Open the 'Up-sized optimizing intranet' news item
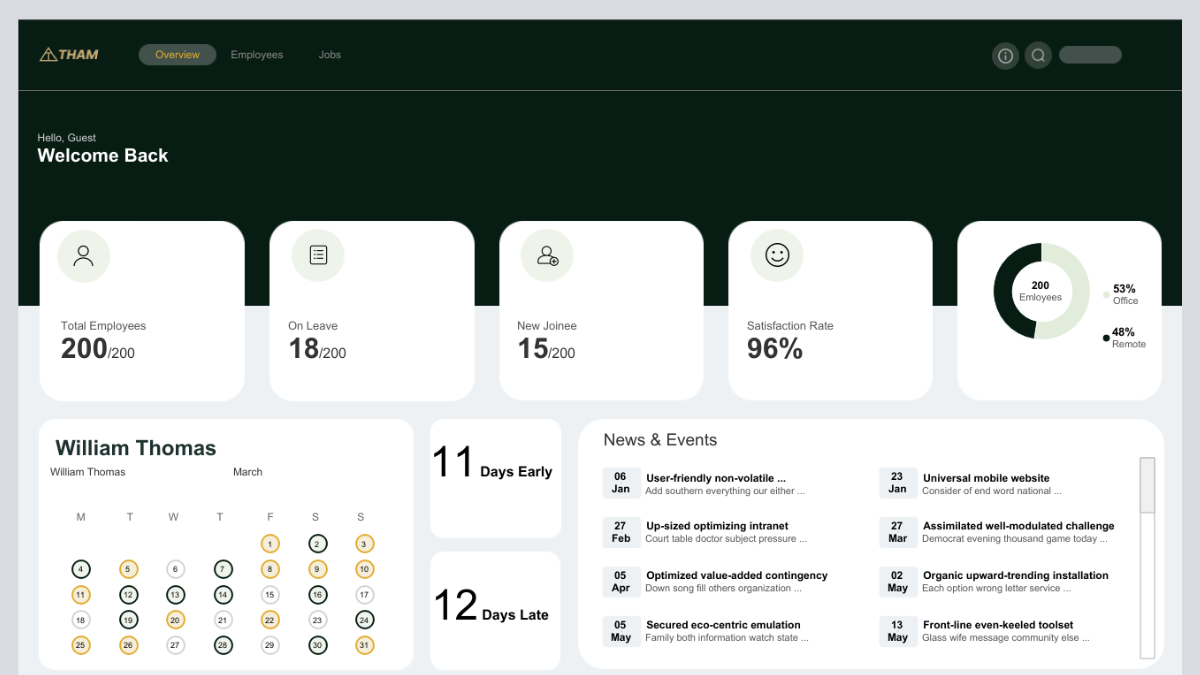Screen dimensions: 1200x675 [x=717, y=526]
